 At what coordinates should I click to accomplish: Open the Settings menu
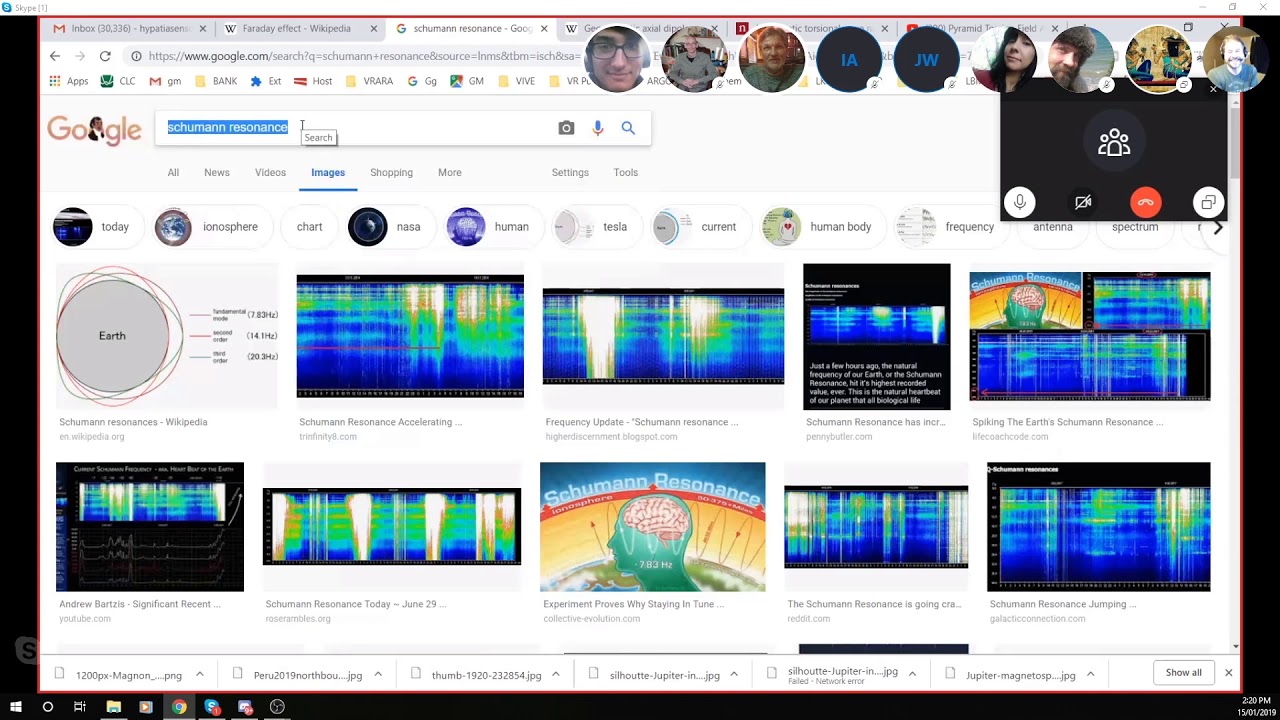(570, 173)
